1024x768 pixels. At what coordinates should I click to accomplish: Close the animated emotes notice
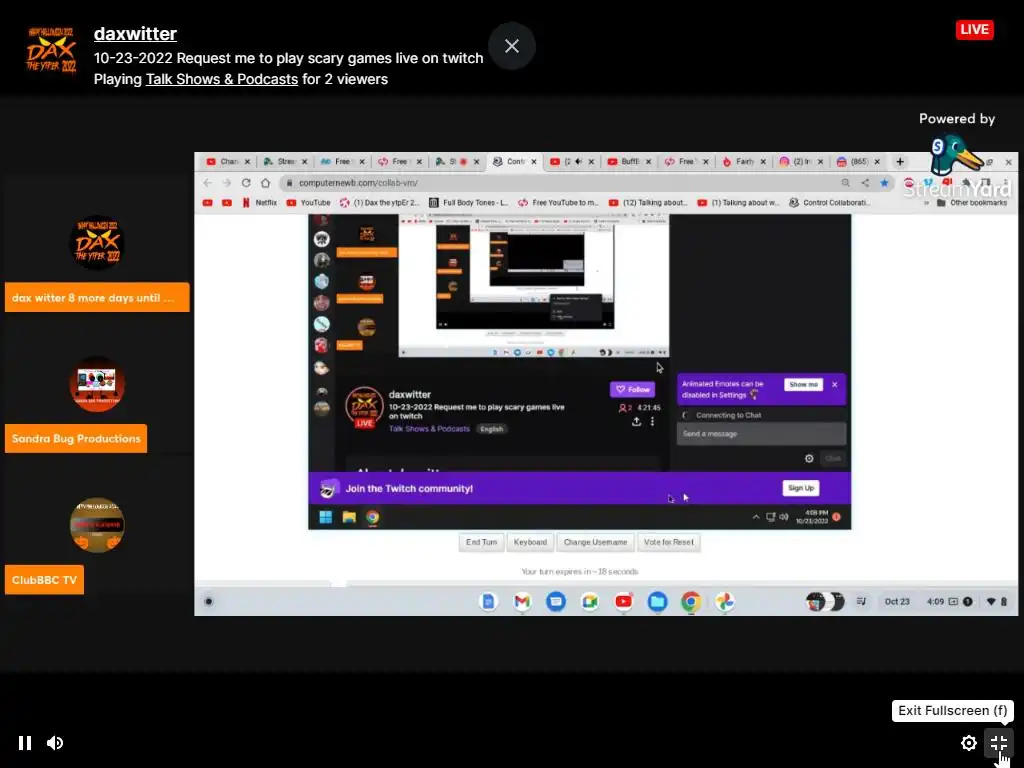(835, 385)
